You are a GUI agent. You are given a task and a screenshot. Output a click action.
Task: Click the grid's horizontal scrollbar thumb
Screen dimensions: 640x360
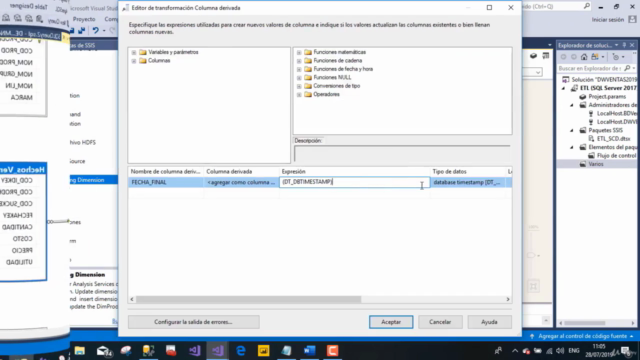point(248,299)
